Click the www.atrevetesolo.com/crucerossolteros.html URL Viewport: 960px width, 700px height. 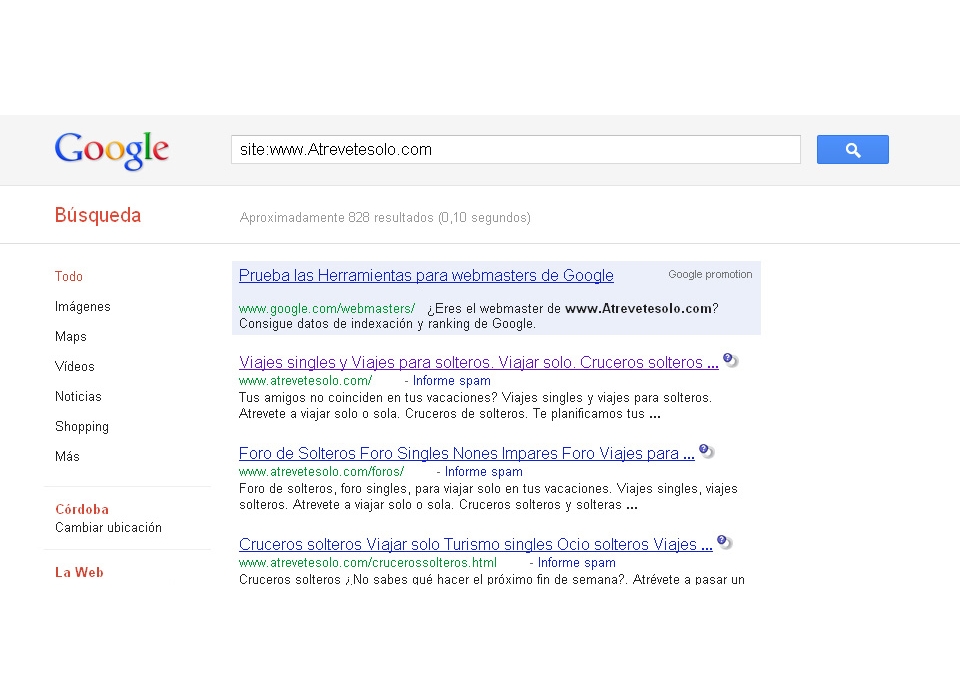tap(368, 563)
